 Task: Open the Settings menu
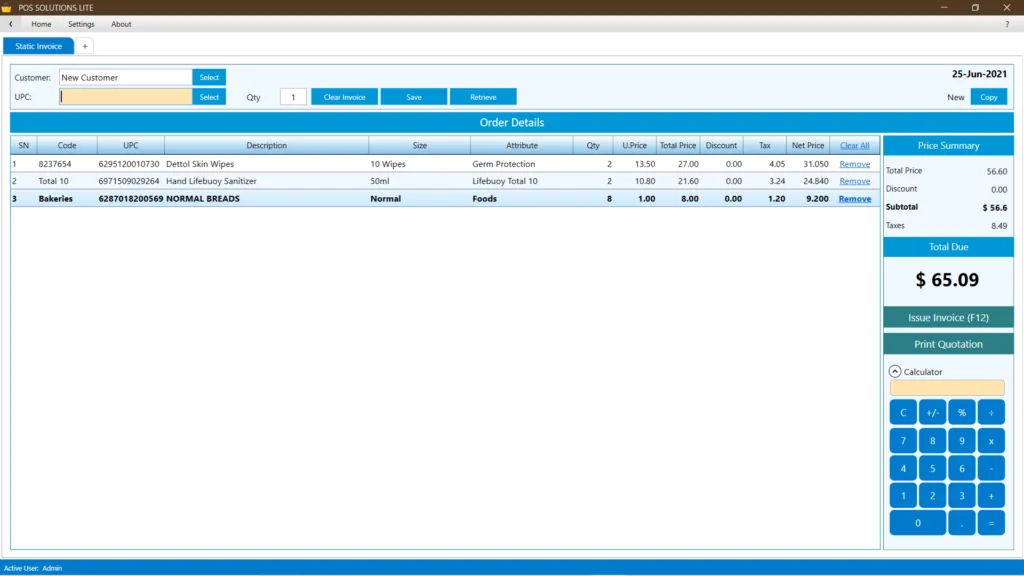coord(80,23)
